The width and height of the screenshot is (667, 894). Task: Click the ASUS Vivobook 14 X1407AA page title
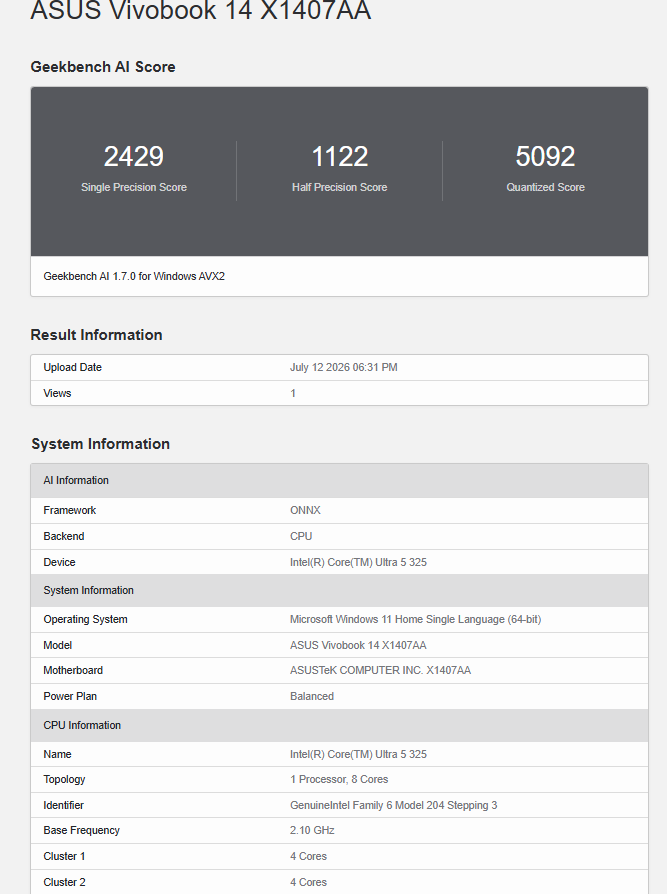click(201, 10)
